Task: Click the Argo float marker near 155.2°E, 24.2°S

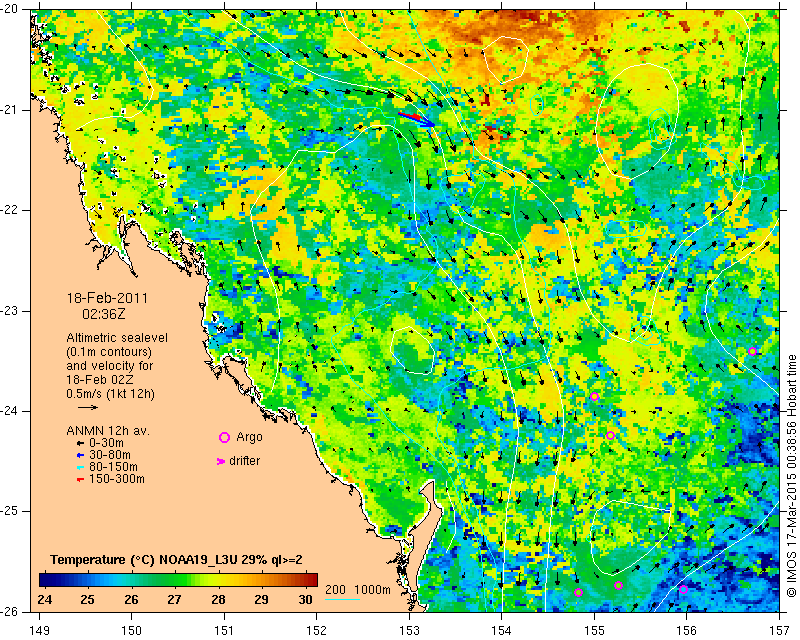Action: pyautogui.click(x=610, y=435)
